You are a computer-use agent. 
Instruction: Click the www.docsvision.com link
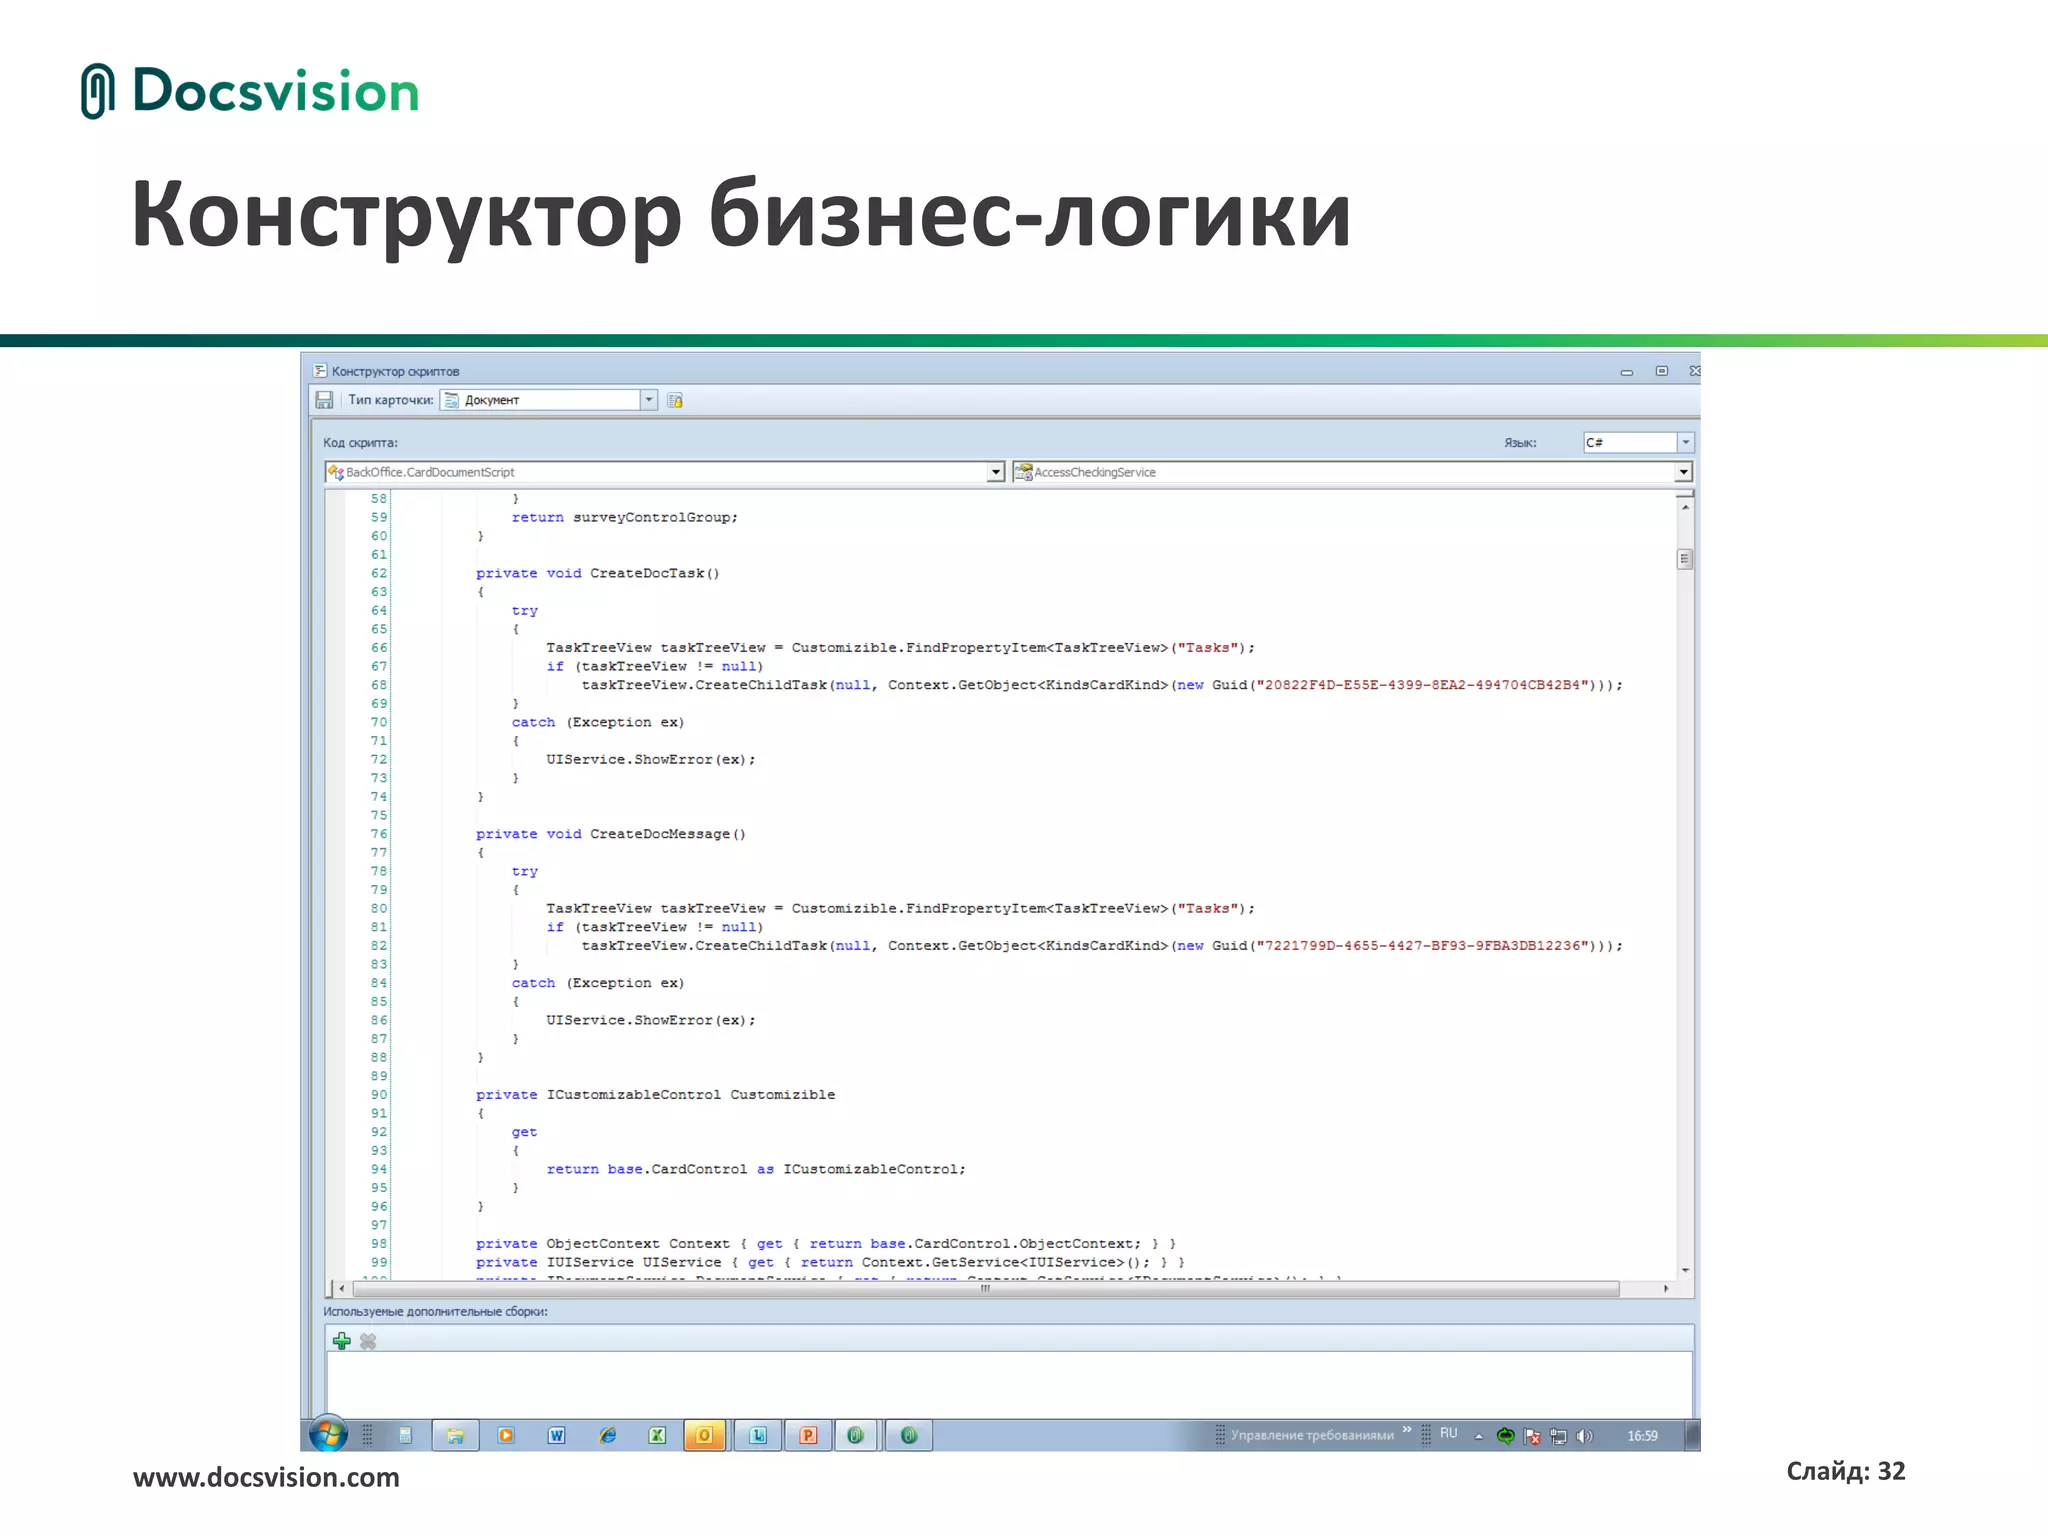click(x=266, y=1478)
